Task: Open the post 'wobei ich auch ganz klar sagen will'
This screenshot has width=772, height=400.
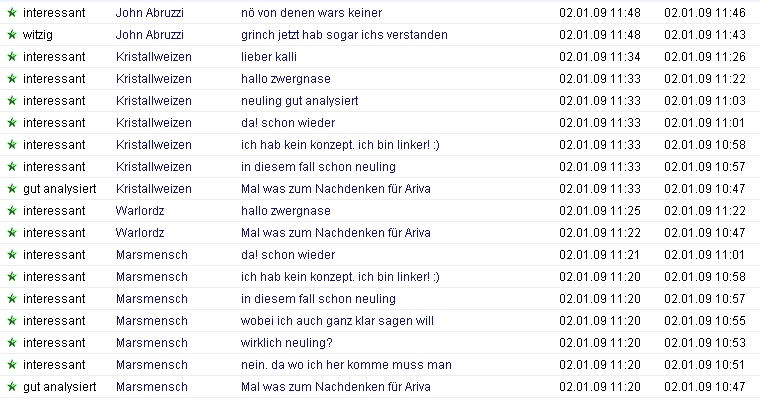Action: pos(337,321)
